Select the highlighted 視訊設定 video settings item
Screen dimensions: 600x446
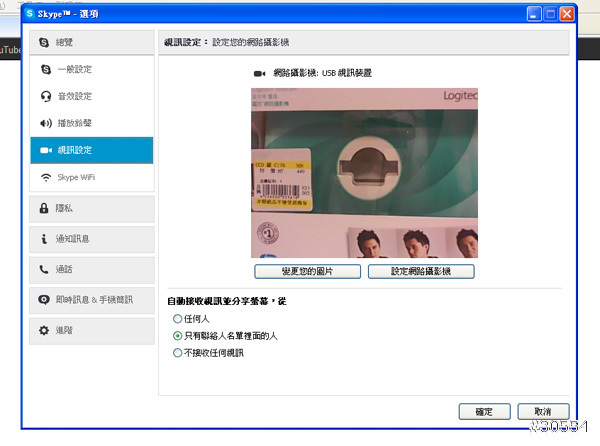[x=92, y=150]
